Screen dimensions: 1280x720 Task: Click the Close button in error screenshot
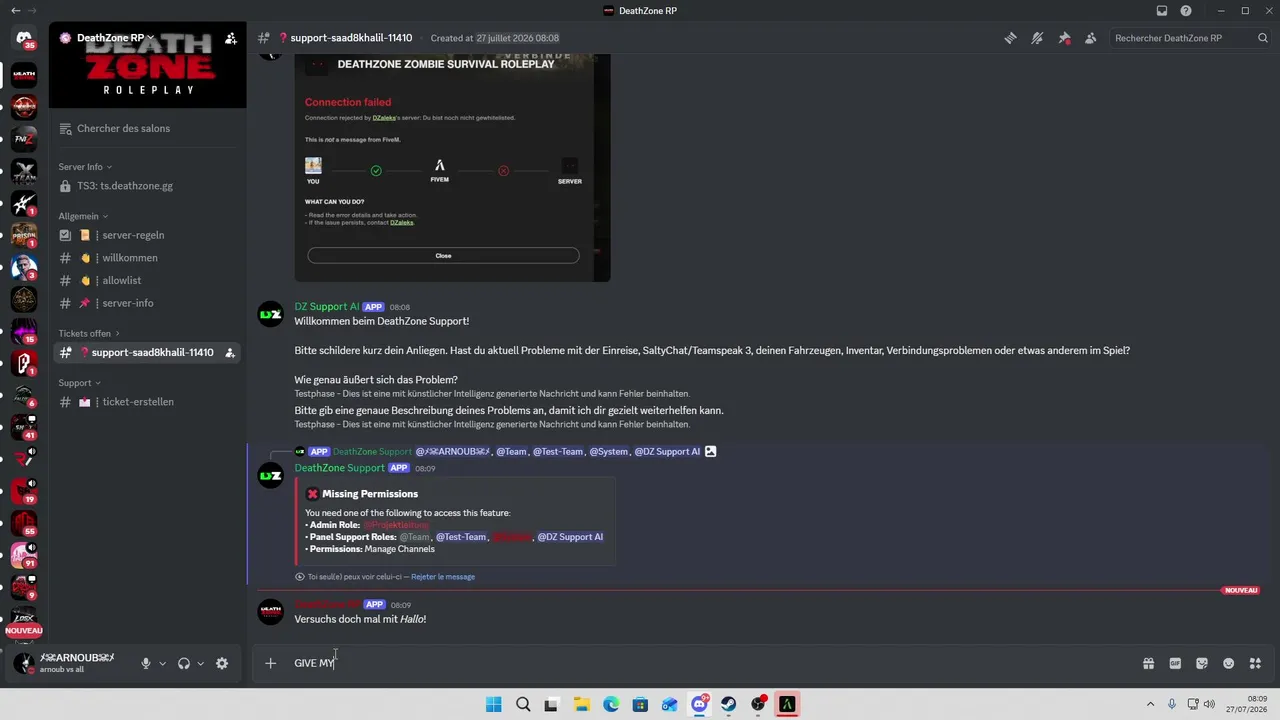pos(443,255)
